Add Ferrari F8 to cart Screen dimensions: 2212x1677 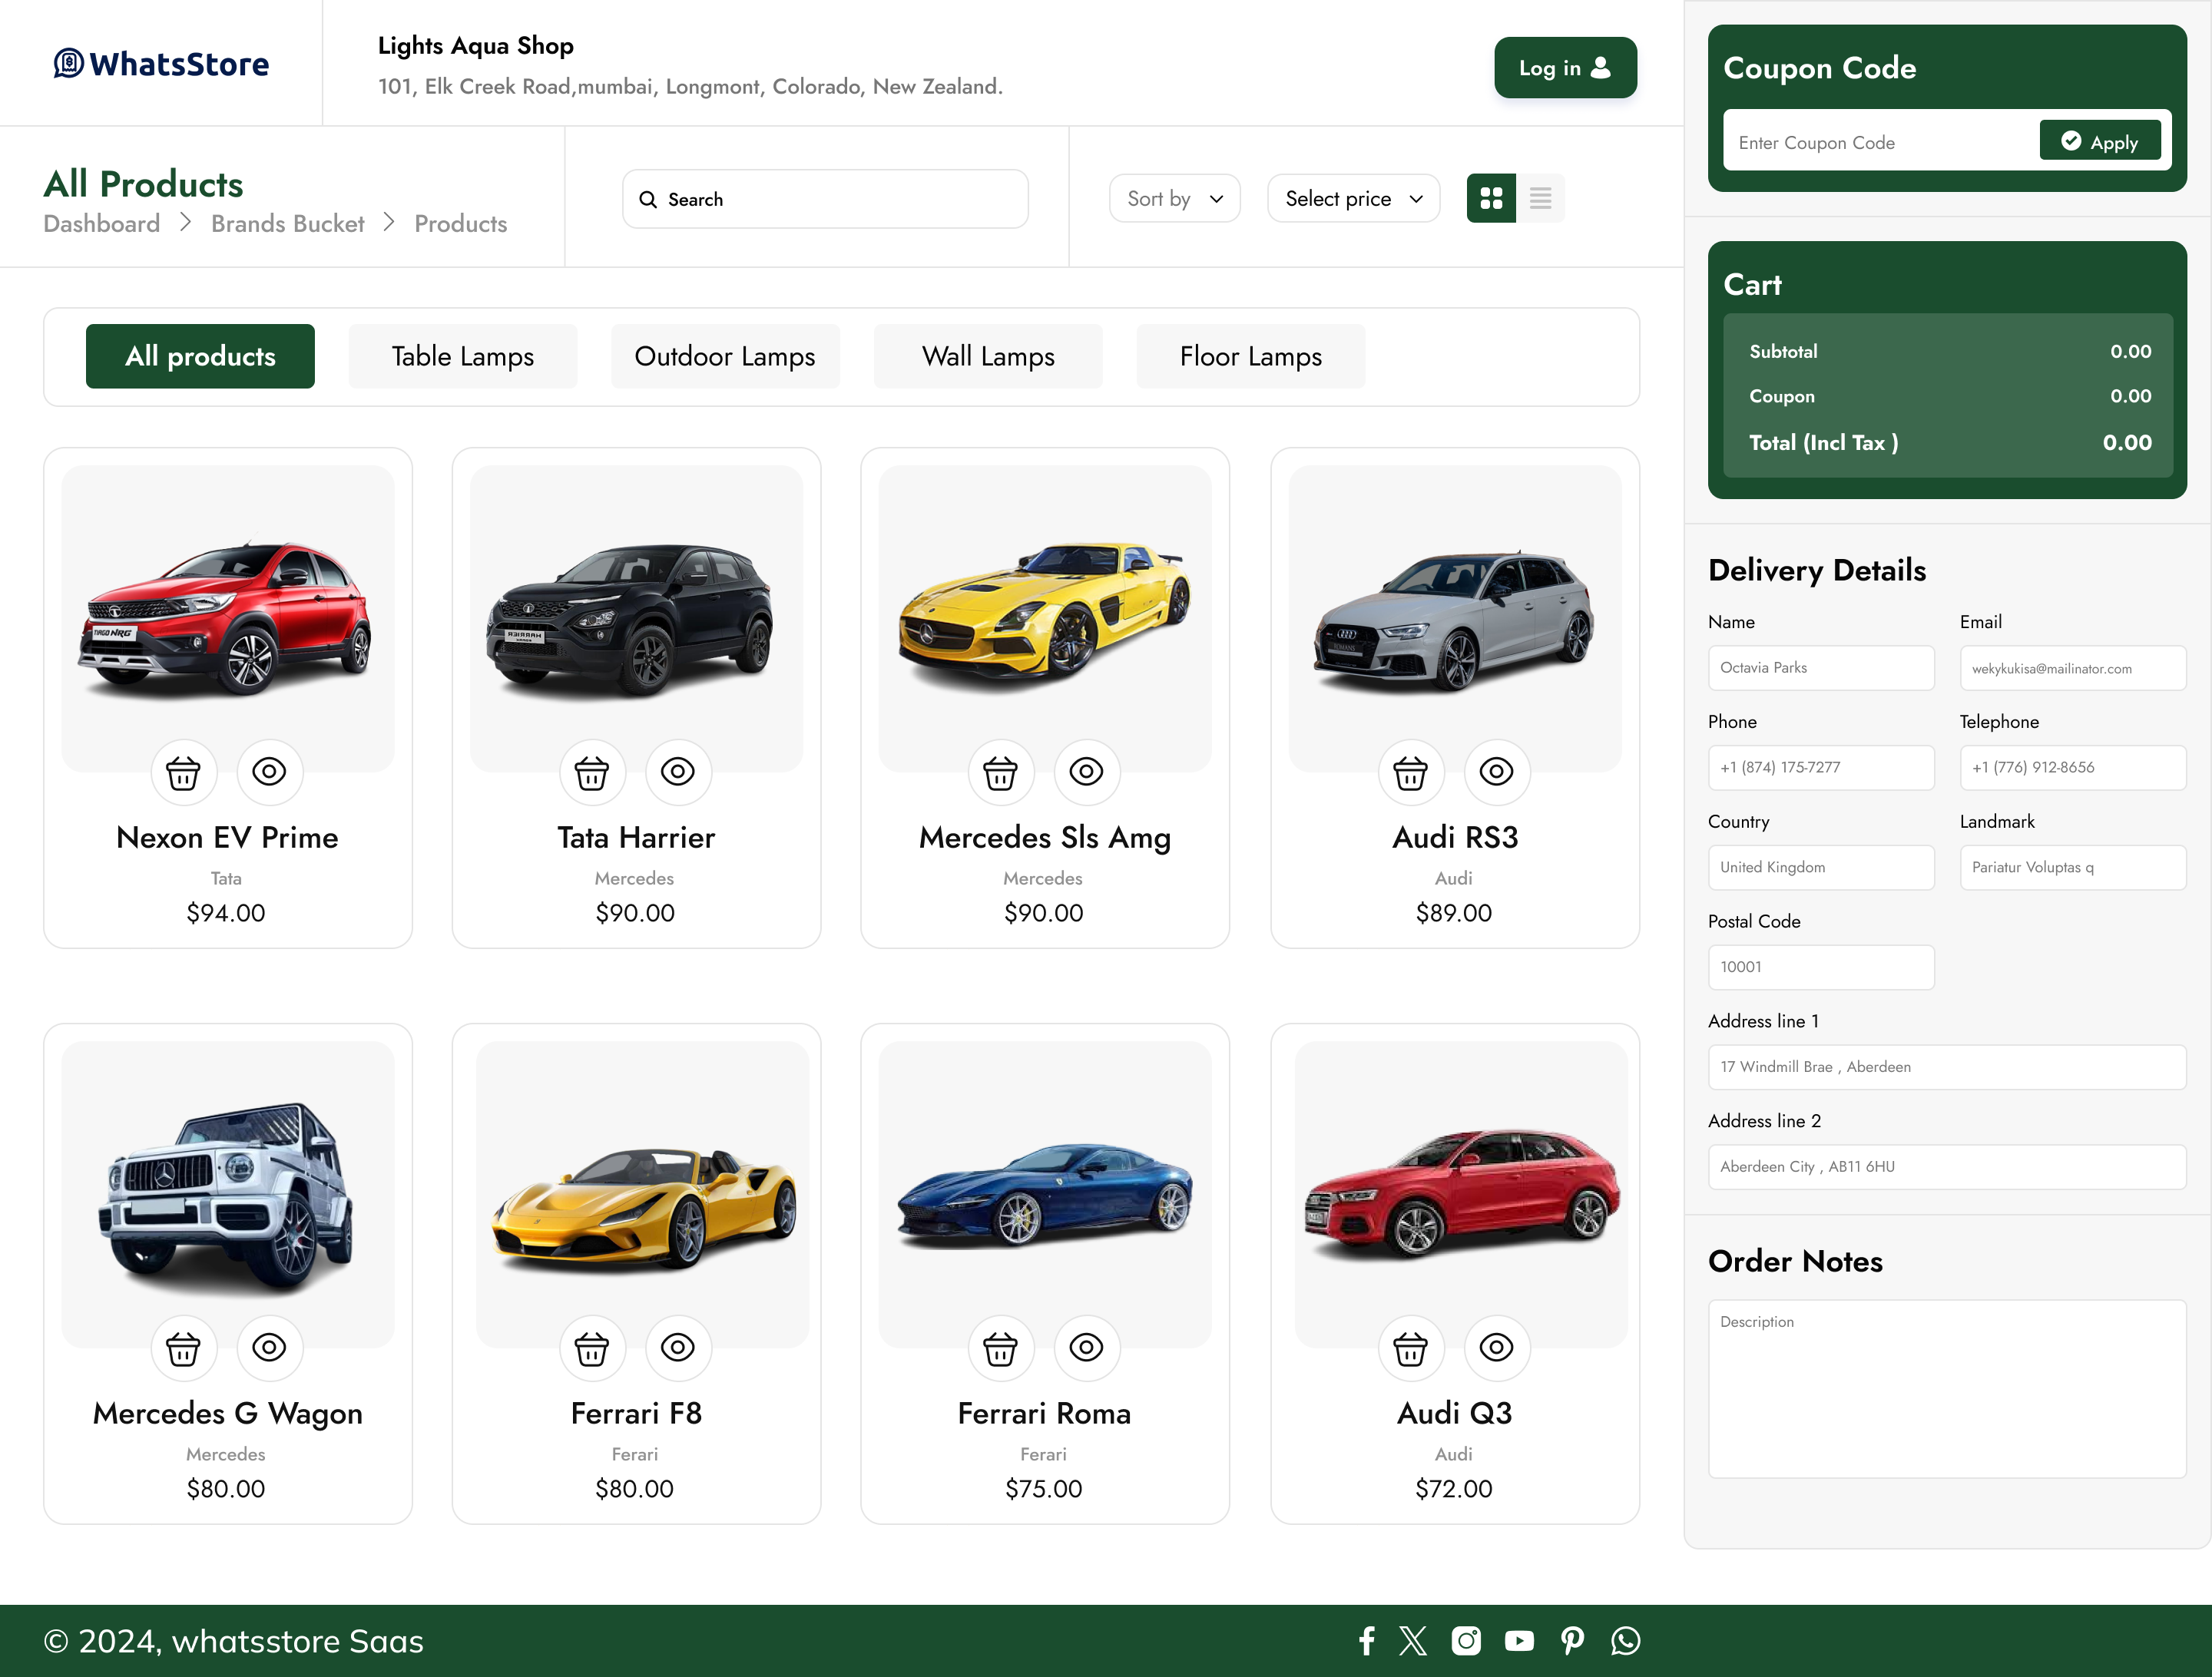[592, 1348]
